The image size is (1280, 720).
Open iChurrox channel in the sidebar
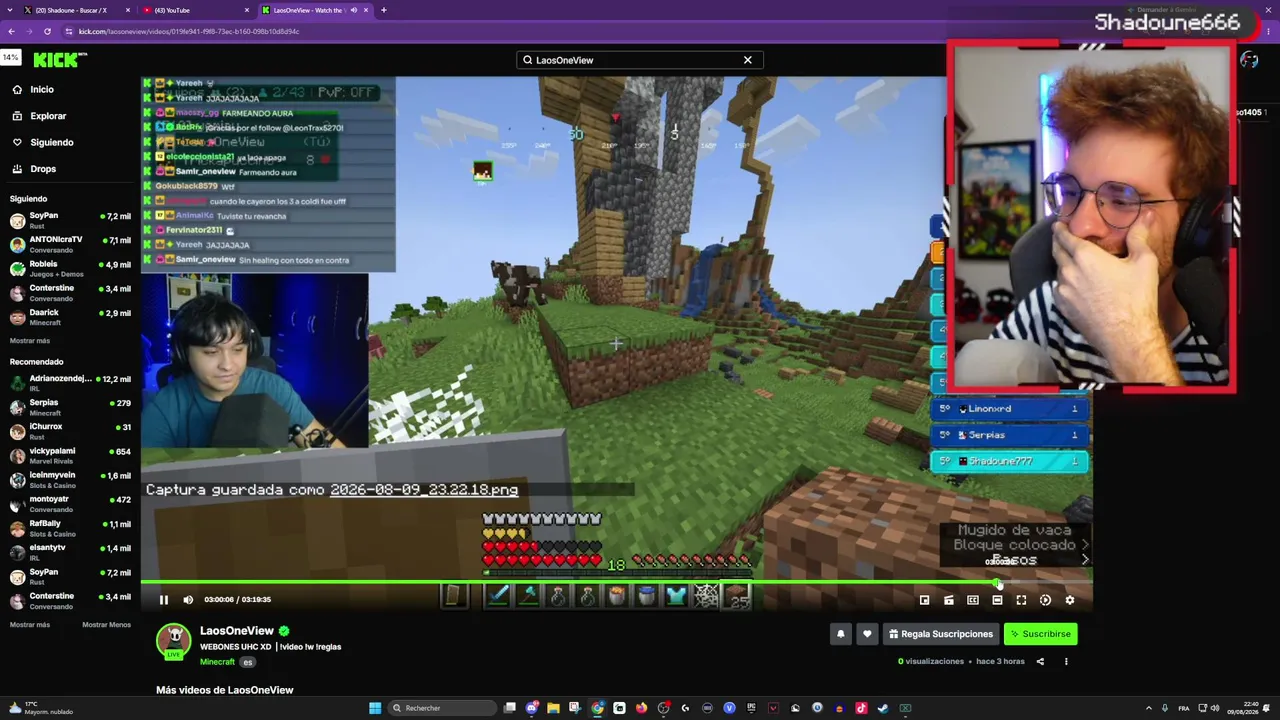coord(70,431)
